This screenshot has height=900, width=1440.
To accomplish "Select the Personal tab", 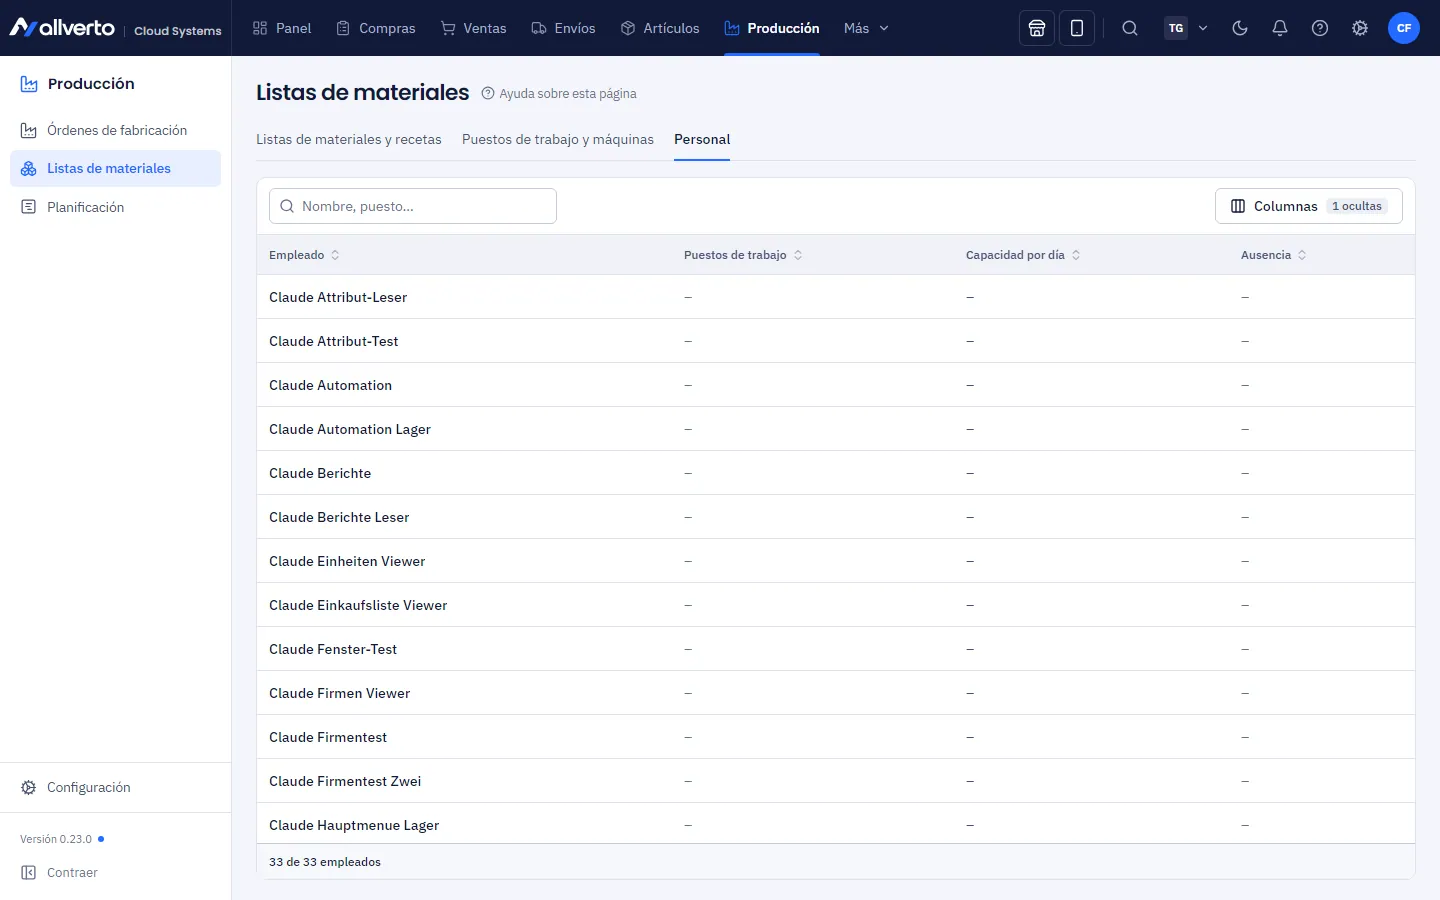I will coord(702,139).
